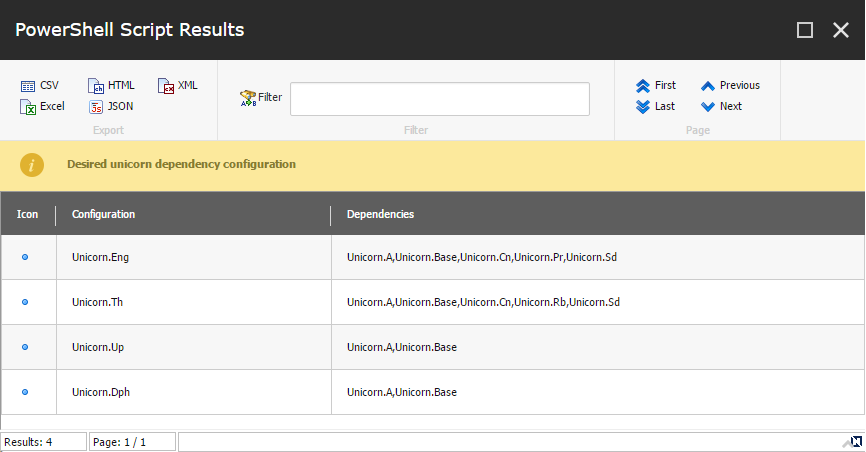Export results as XML
The width and height of the screenshot is (866, 452).
[x=178, y=86]
